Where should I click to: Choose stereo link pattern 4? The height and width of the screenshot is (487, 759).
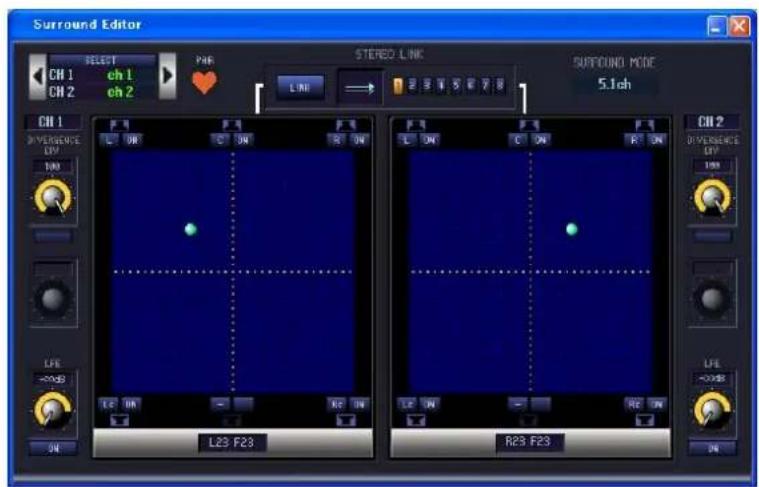(x=441, y=85)
